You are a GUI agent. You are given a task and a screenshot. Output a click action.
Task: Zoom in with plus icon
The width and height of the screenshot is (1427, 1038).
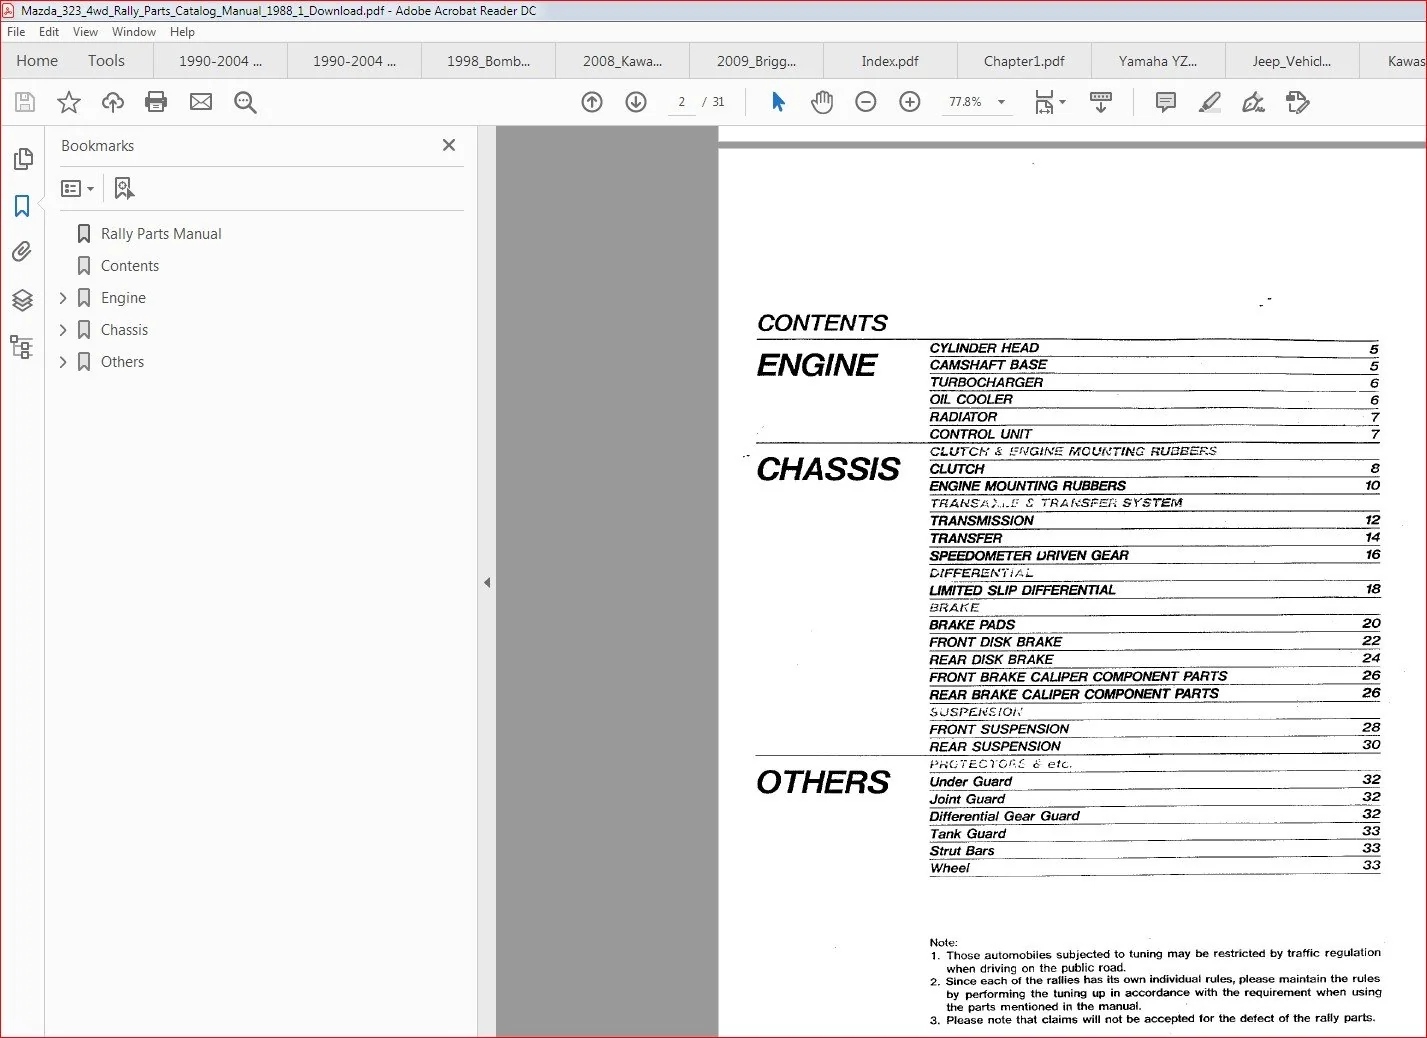point(910,102)
